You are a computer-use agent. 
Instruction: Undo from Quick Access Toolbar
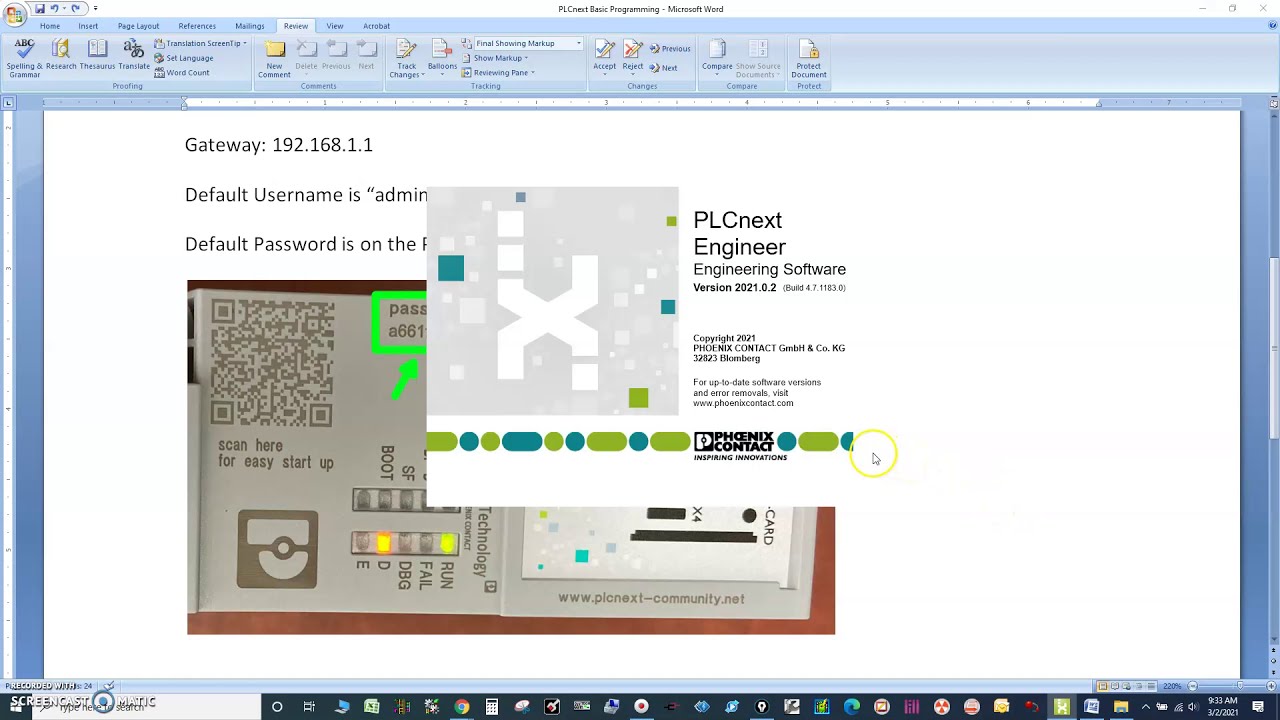[56, 8]
